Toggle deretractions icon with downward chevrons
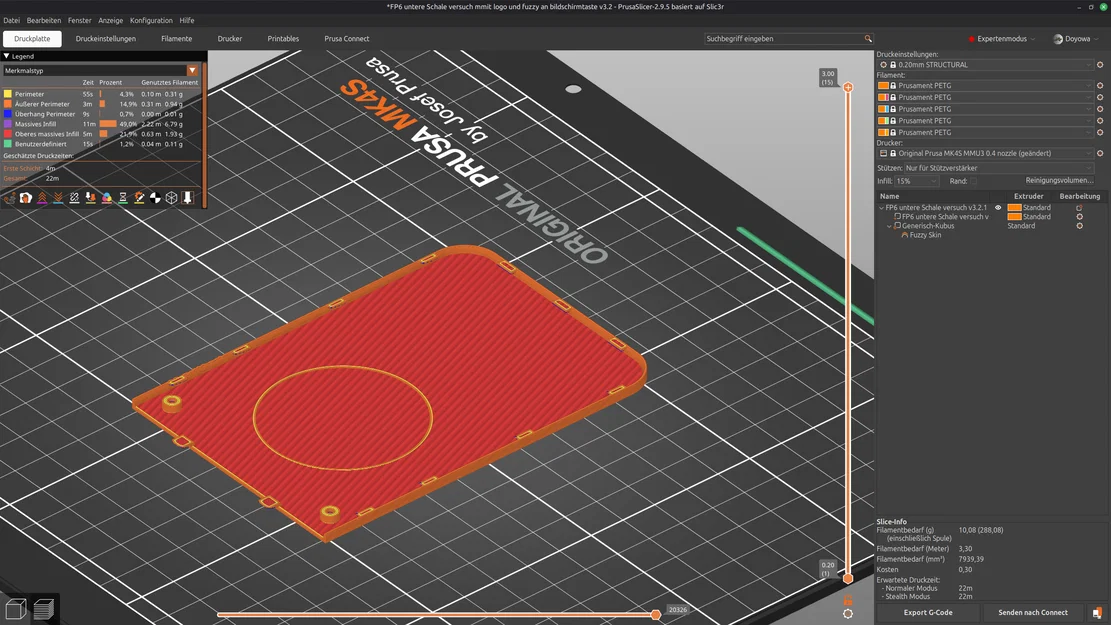 click(58, 198)
